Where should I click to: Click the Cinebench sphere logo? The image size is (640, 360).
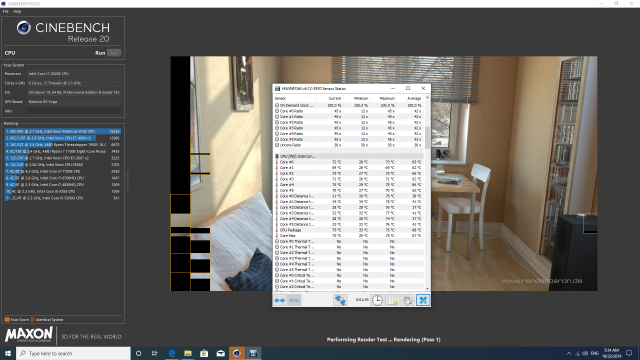pyautogui.click(x=24, y=28)
